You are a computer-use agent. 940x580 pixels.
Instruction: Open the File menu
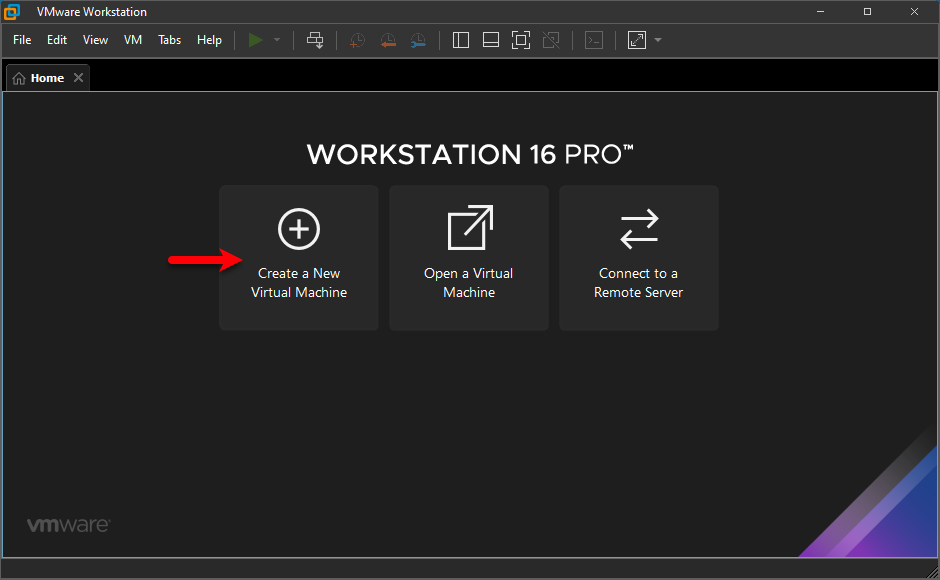[22, 40]
